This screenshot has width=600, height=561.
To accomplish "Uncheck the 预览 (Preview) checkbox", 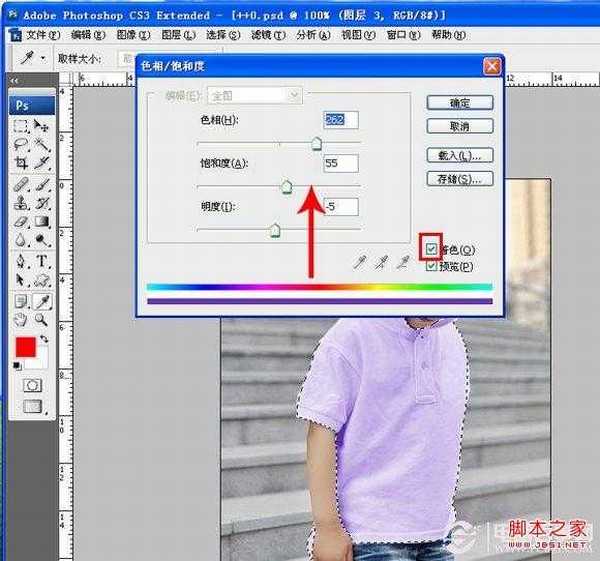I will [432, 267].
